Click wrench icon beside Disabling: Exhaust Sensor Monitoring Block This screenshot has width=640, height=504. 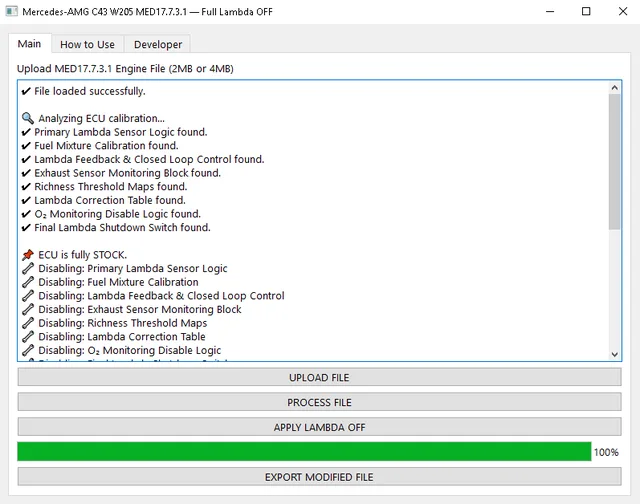pyautogui.click(x=27, y=310)
